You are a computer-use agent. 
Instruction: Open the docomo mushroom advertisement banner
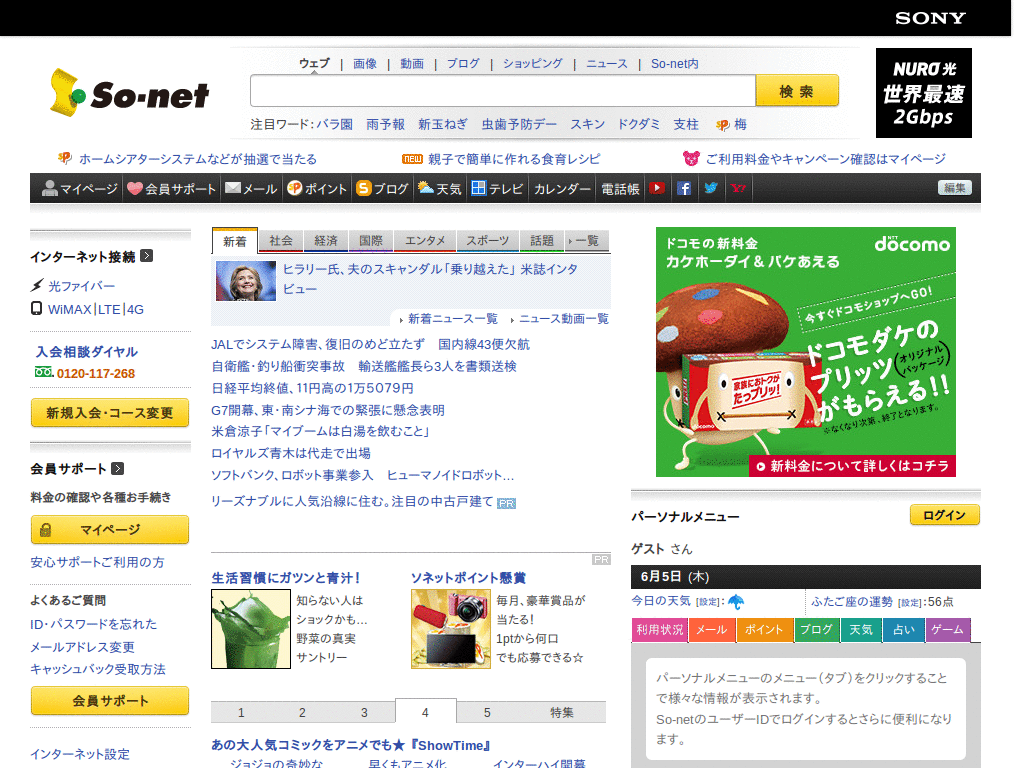tap(806, 352)
